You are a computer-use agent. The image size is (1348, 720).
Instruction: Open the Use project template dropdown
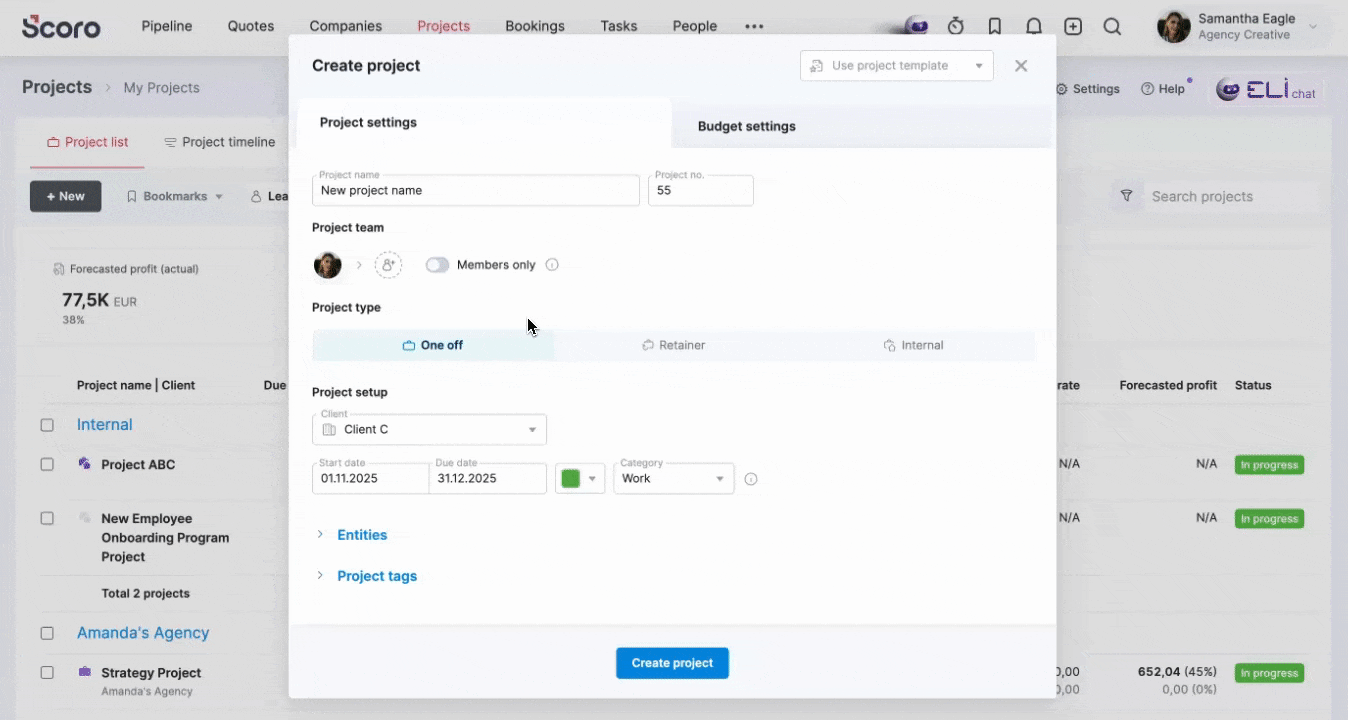point(896,66)
